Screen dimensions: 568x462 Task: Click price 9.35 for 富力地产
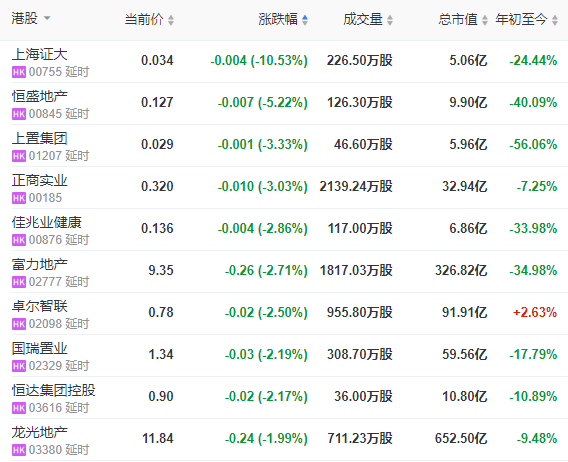161,270
